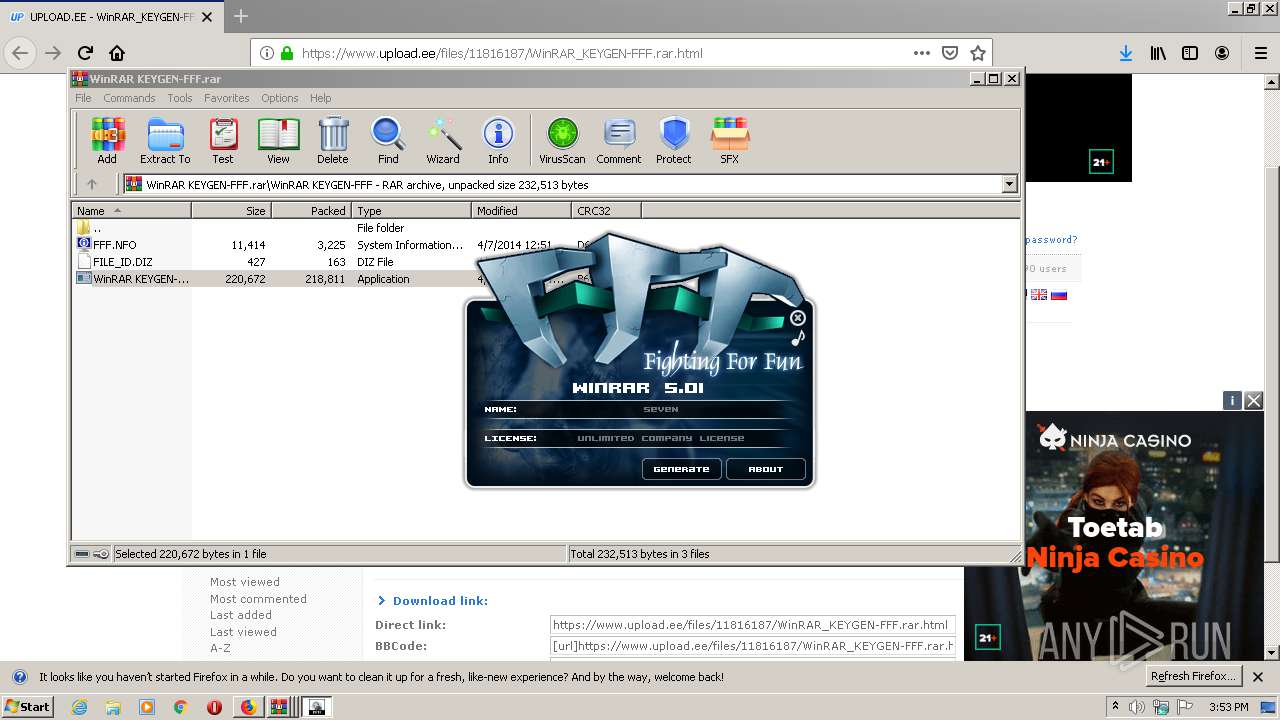The image size is (1280, 720).
Task: Open new Firefox tab plus button
Action: click(240, 16)
